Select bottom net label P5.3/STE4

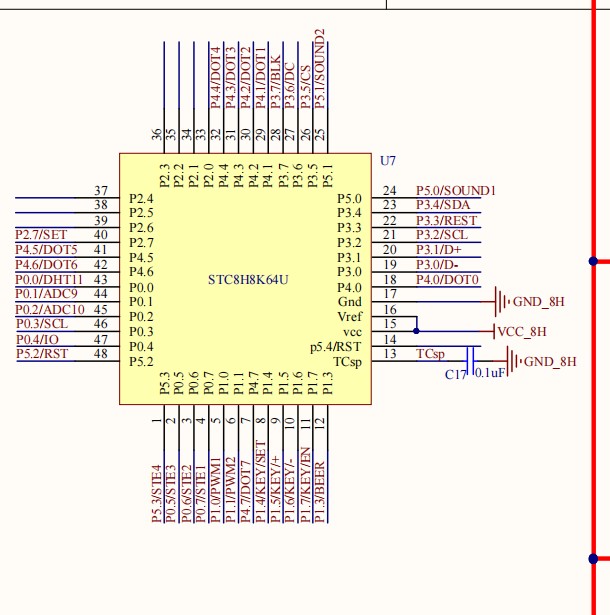(157, 493)
